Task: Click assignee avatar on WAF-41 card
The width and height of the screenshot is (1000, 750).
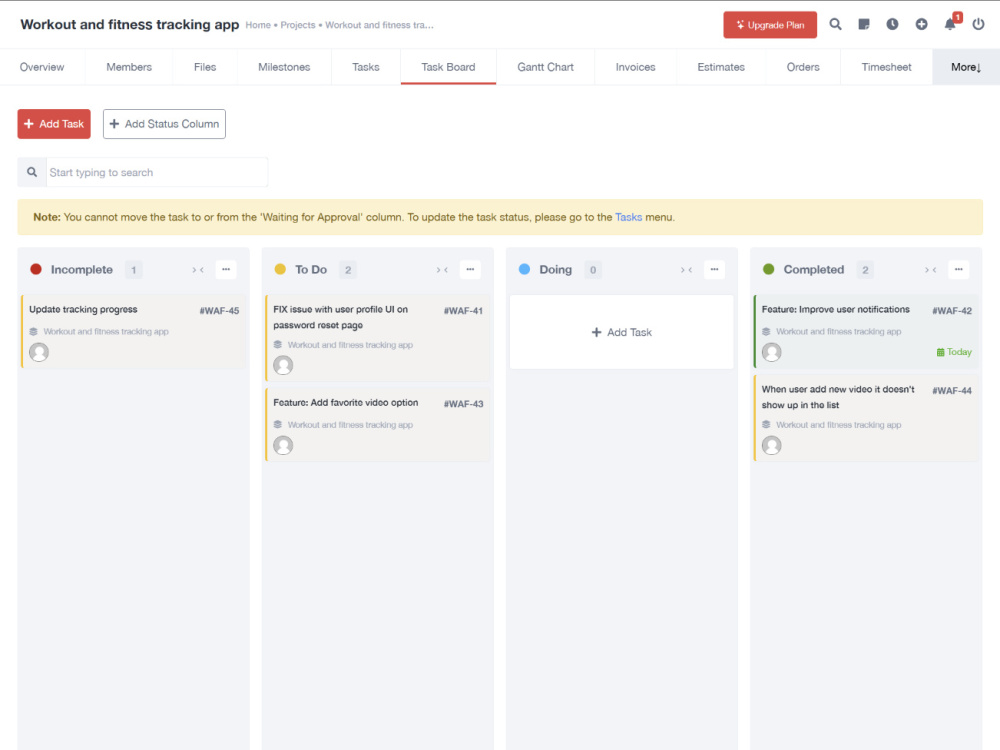Action: click(283, 365)
